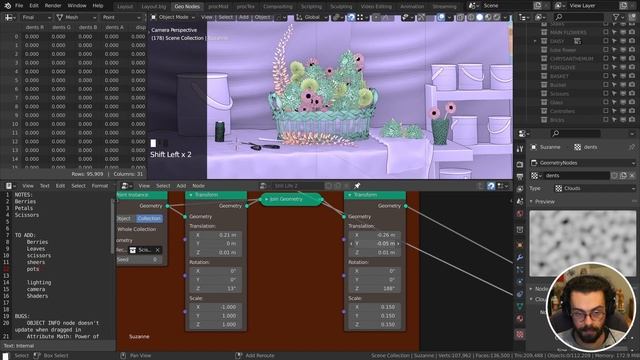This screenshot has width=640, height=360.
Task: Click the Scale X 0.150 field in the right Transform node
Action: pos(375,307)
